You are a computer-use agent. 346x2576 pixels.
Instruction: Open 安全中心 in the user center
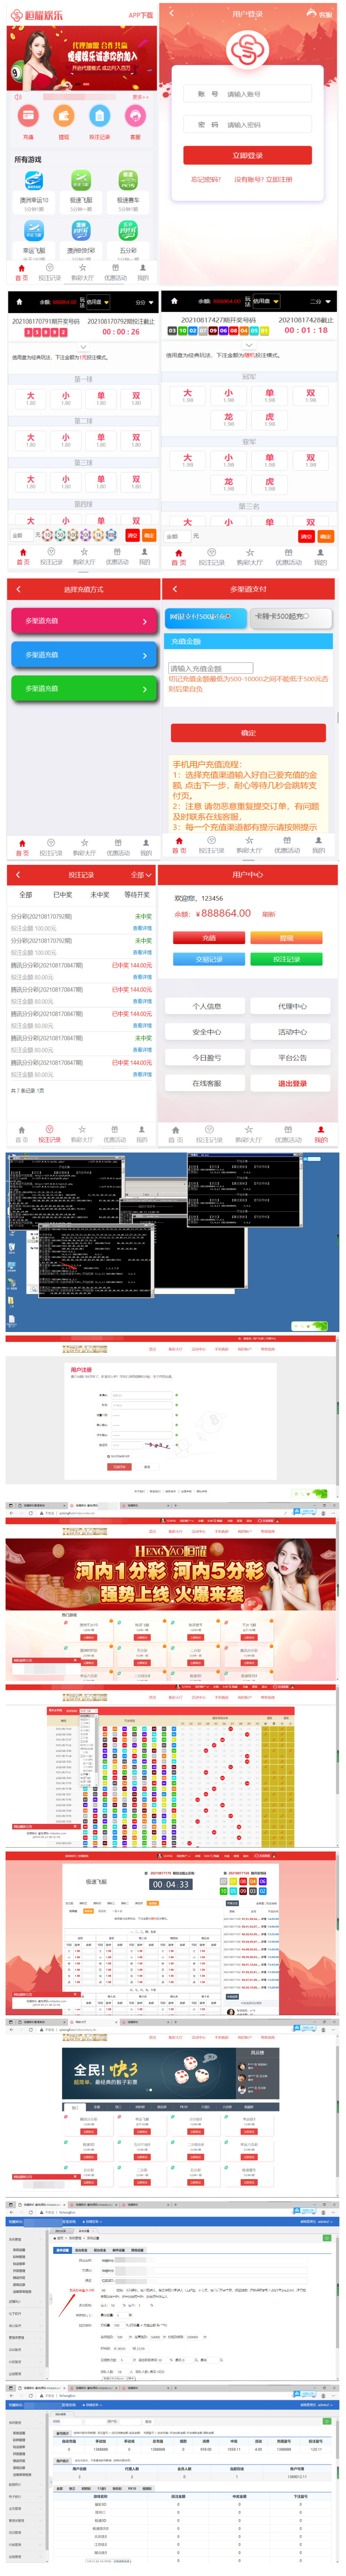tap(207, 1032)
